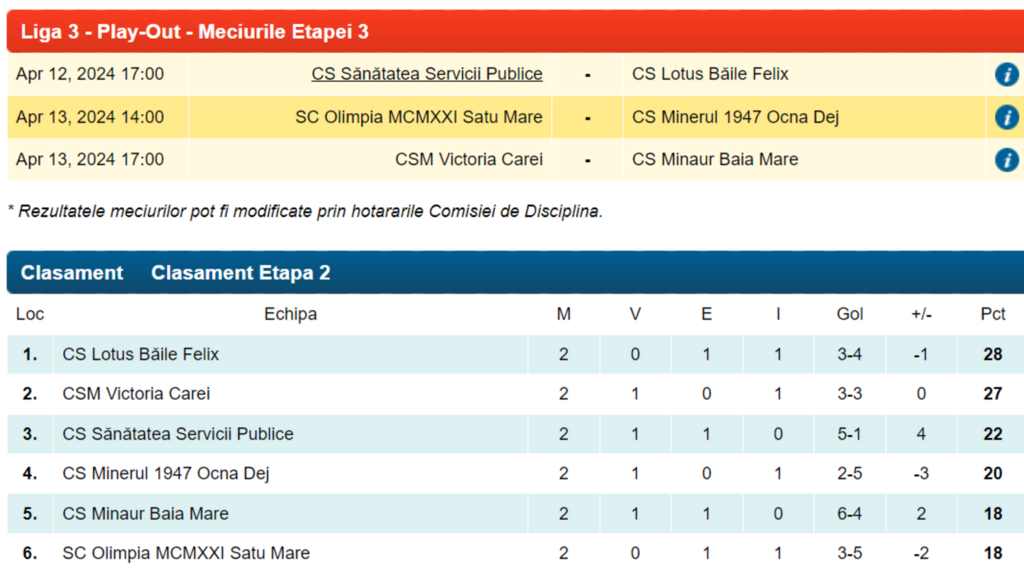Select CS Sănătatea Servicii Publice standings row

click(x=178, y=434)
